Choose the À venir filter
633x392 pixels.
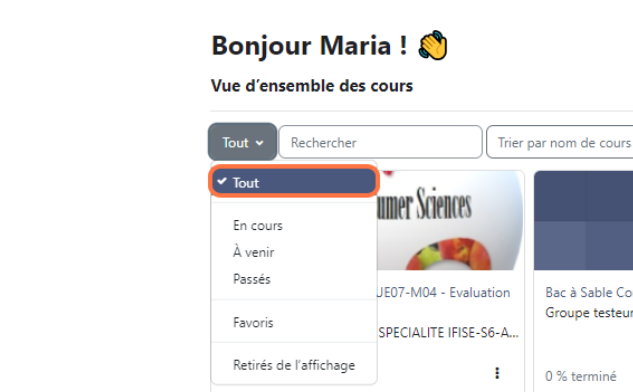254,252
